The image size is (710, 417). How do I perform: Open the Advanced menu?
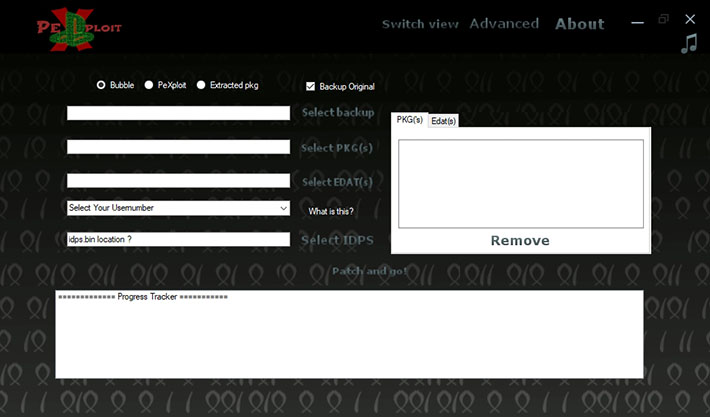(x=504, y=24)
